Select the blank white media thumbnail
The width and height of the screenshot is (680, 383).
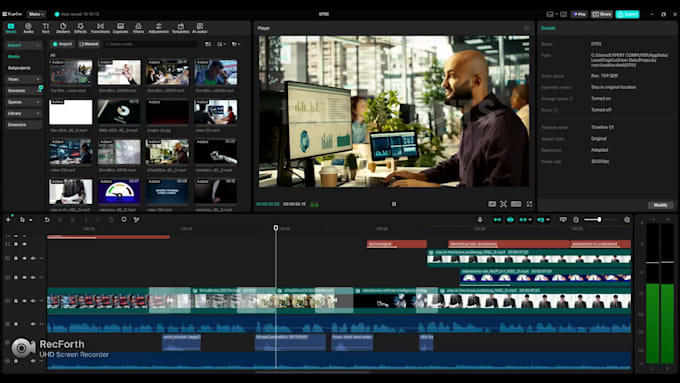71,112
